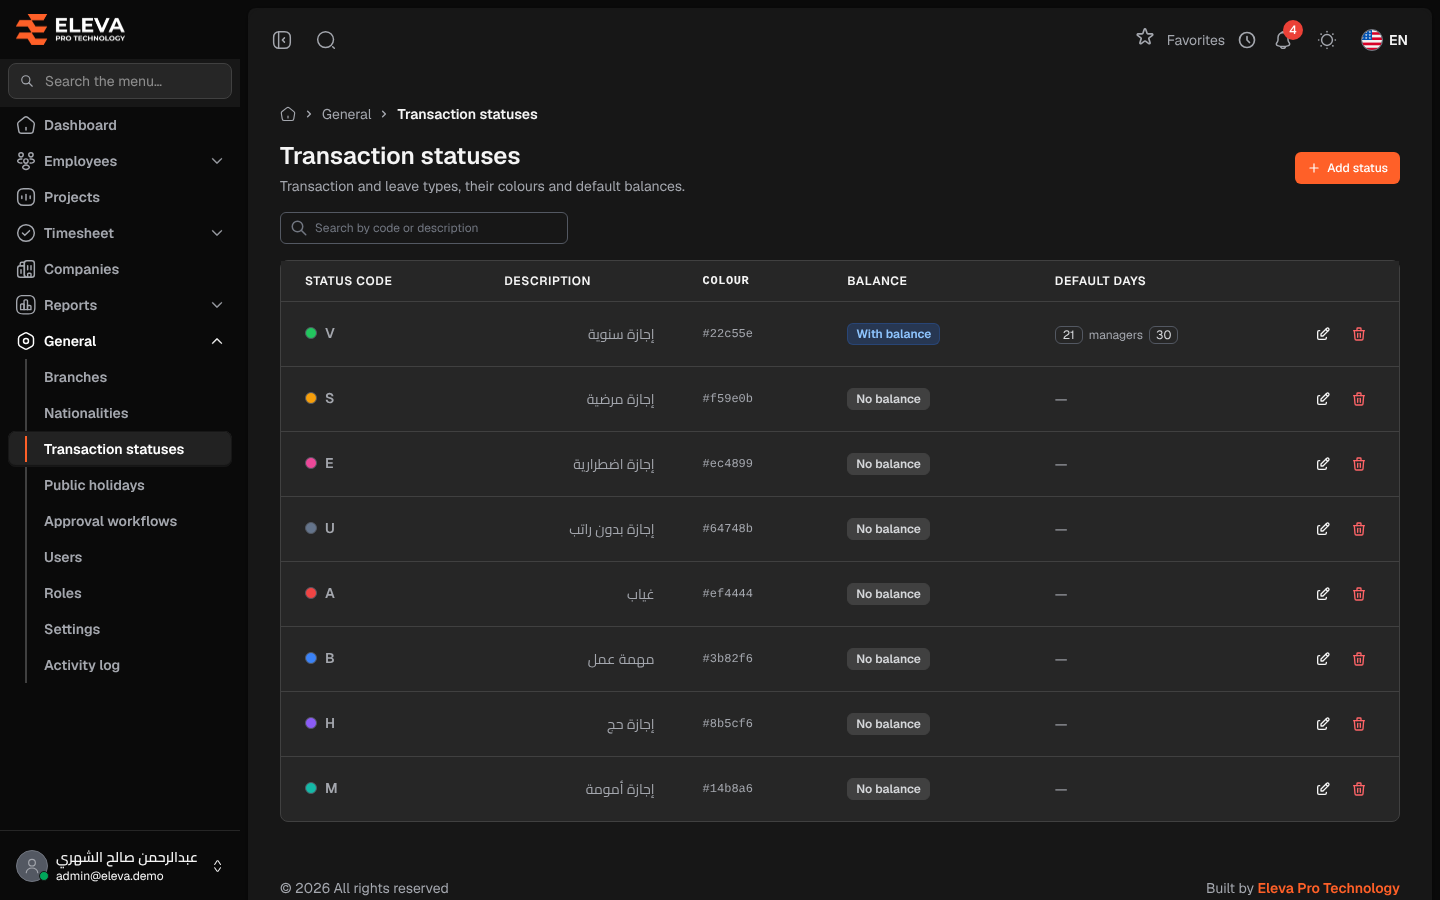This screenshot has width=1440, height=900.
Task: Delete status E row
Action: [1359, 464]
